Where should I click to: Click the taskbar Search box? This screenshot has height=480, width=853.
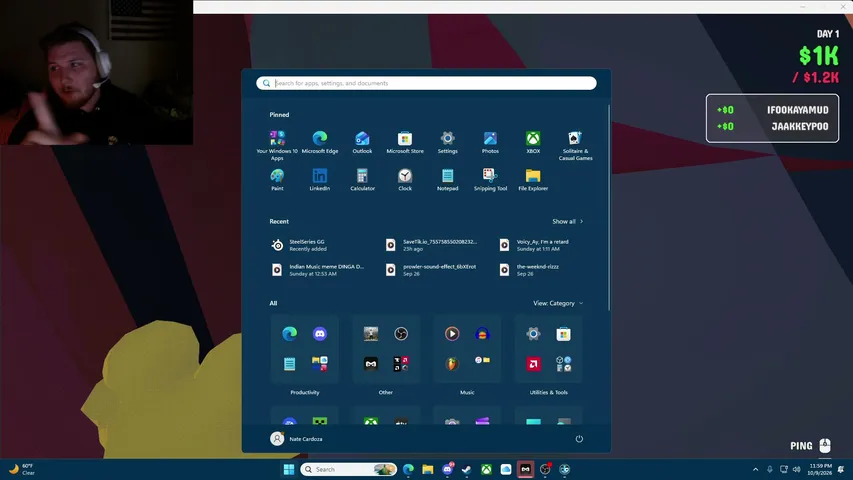pos(349,469)
